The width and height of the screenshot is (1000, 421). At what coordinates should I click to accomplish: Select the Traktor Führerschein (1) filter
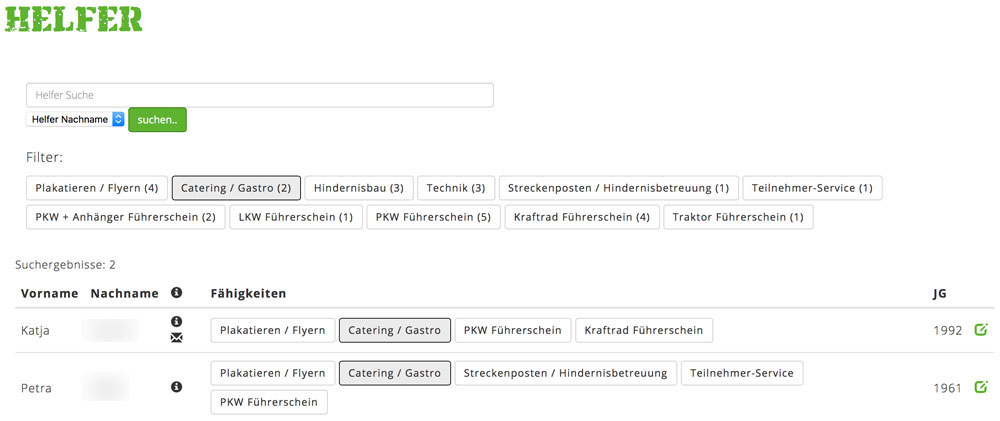coord(738,217)
